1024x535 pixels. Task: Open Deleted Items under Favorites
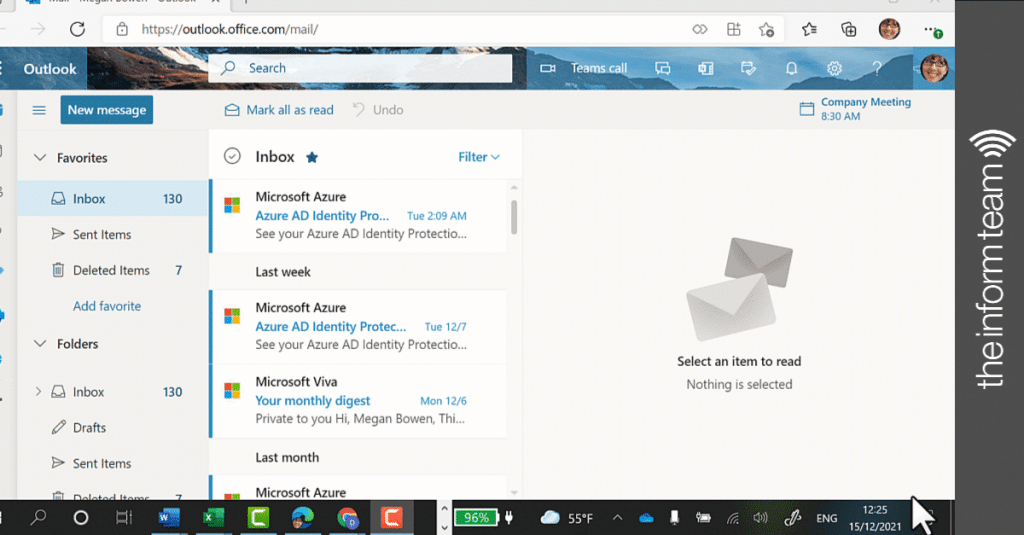pos(112,270)
